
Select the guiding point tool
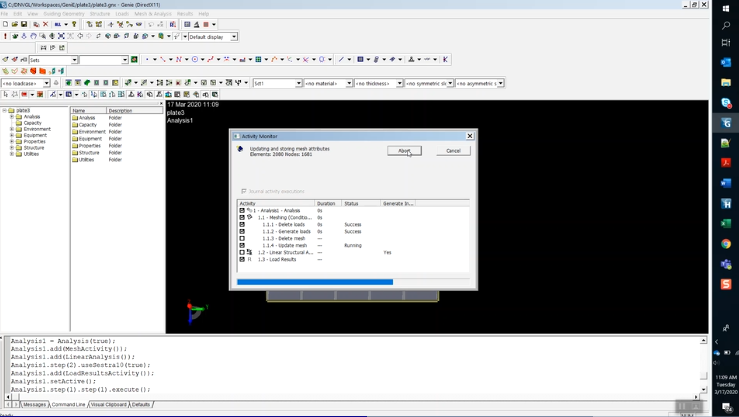[x=147, y=59]
